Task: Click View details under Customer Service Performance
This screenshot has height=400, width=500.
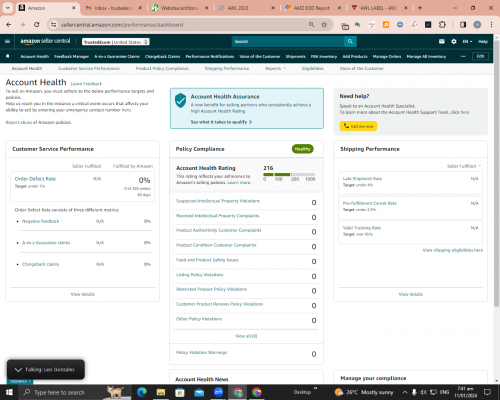Action: click(83, 294)
